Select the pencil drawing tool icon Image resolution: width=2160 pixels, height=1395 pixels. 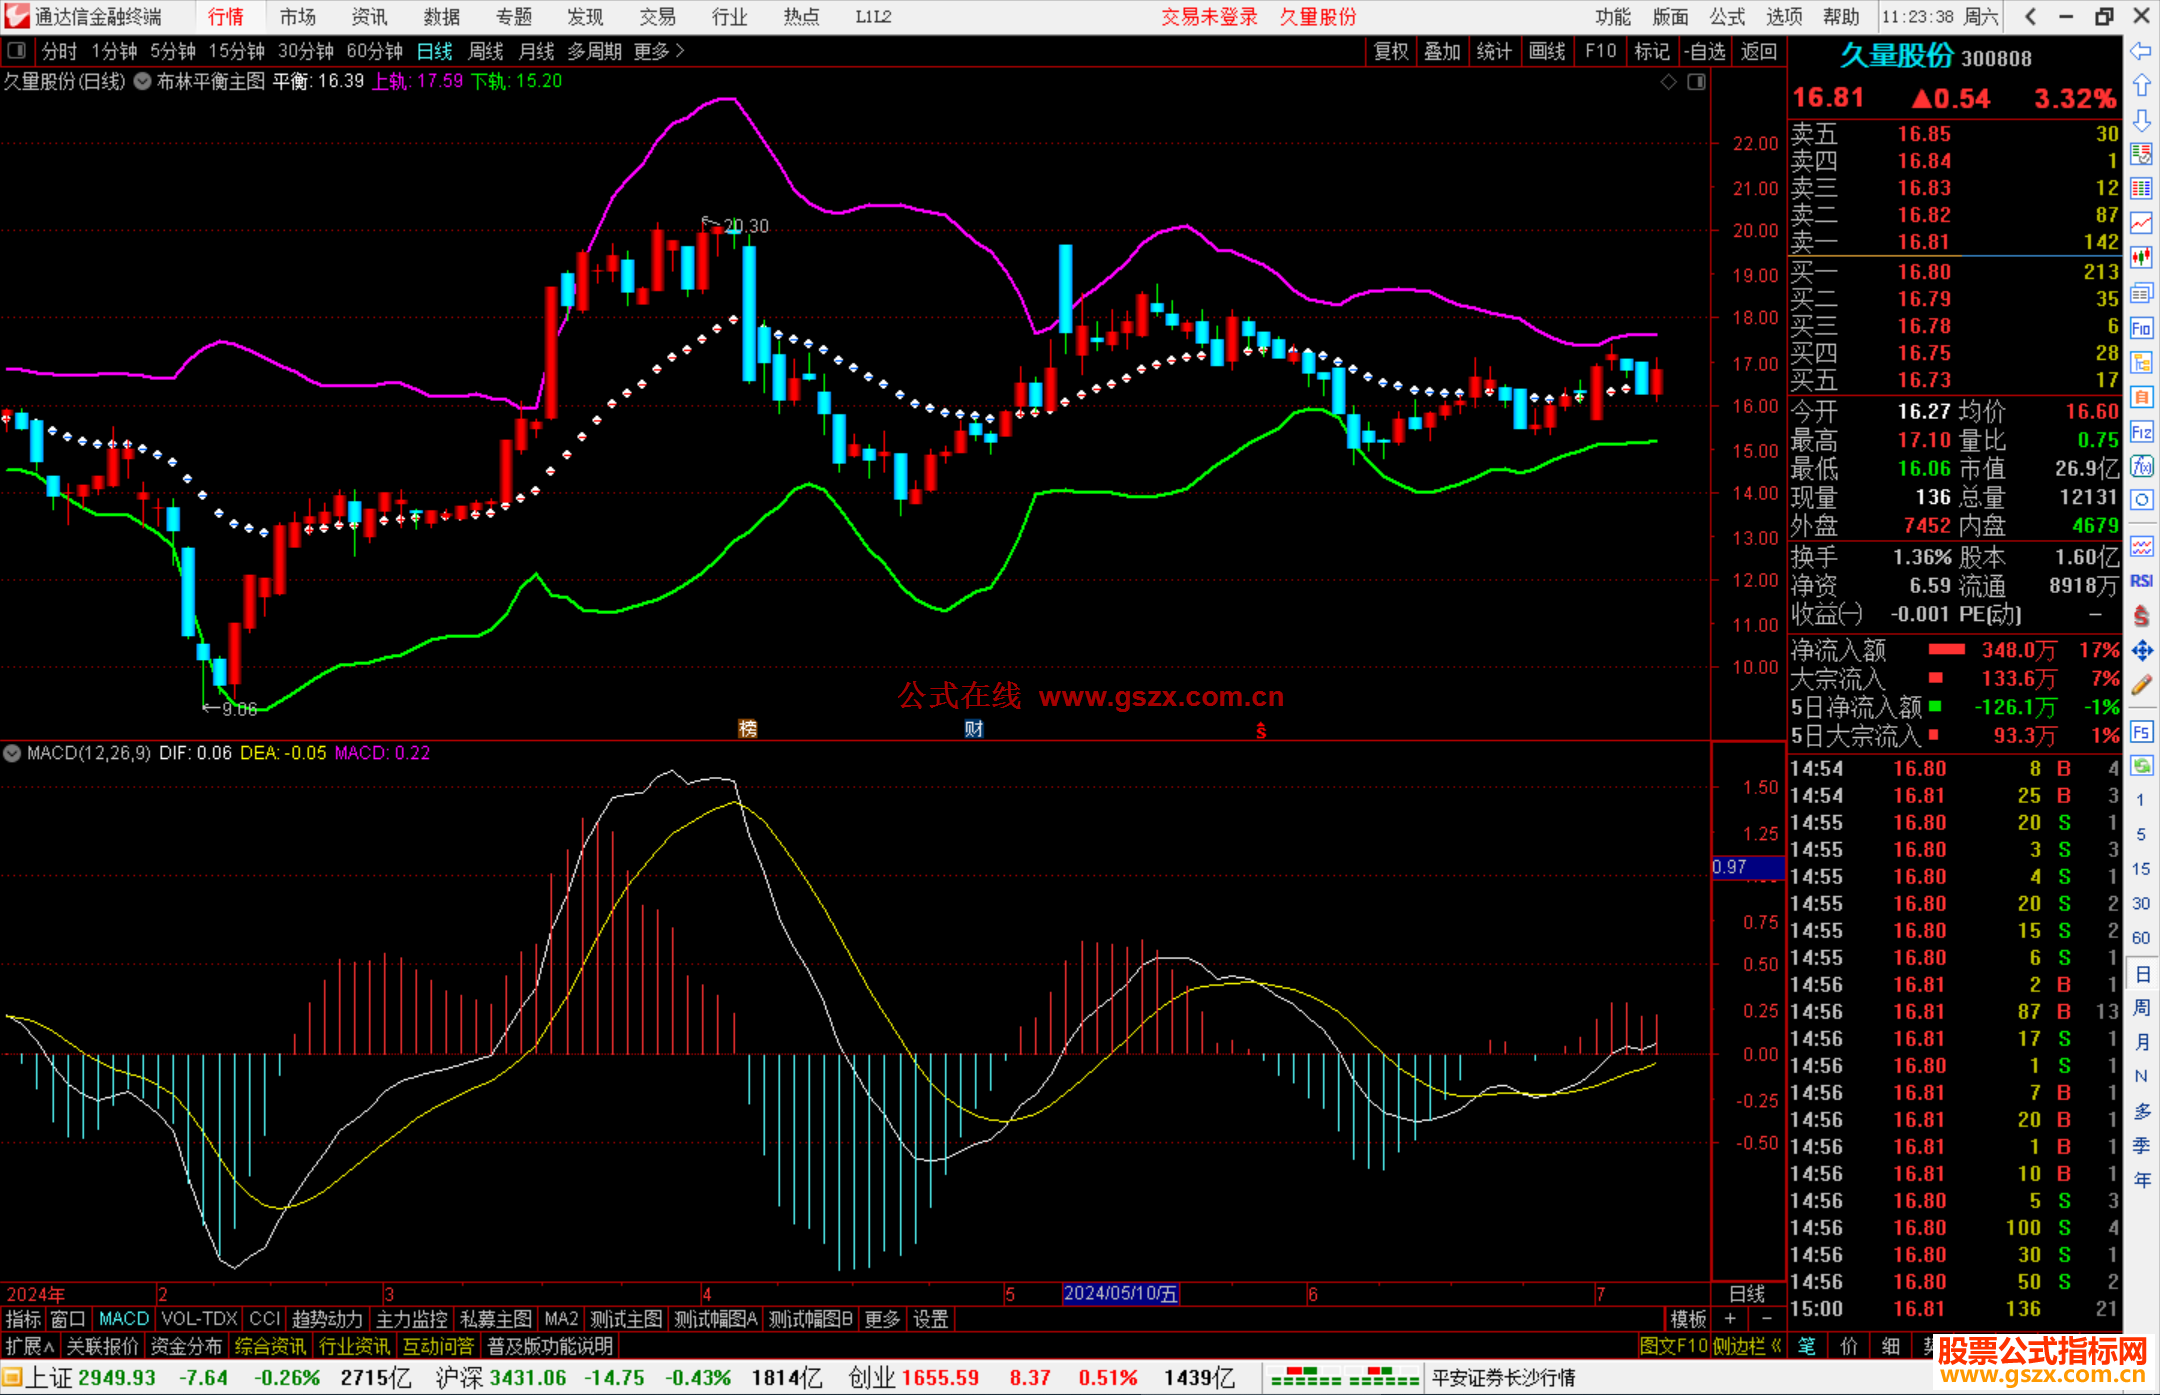[2141, 685]
